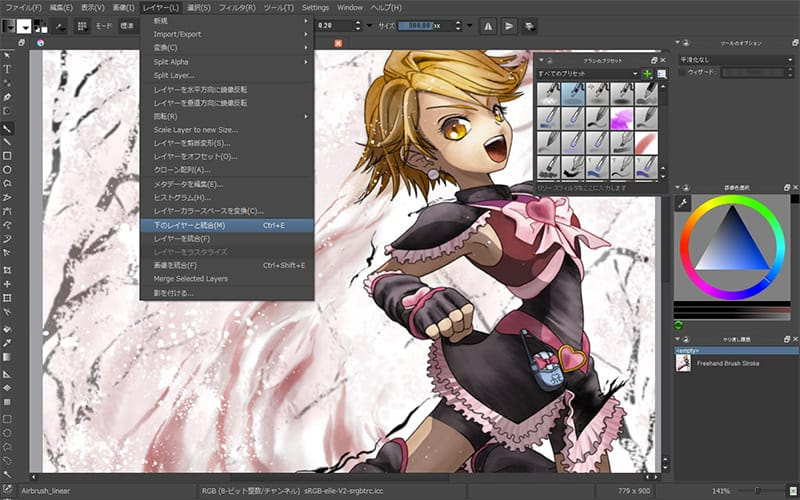Select the red smear brush preset
This screenshot has width=800, height=500.
646,143
